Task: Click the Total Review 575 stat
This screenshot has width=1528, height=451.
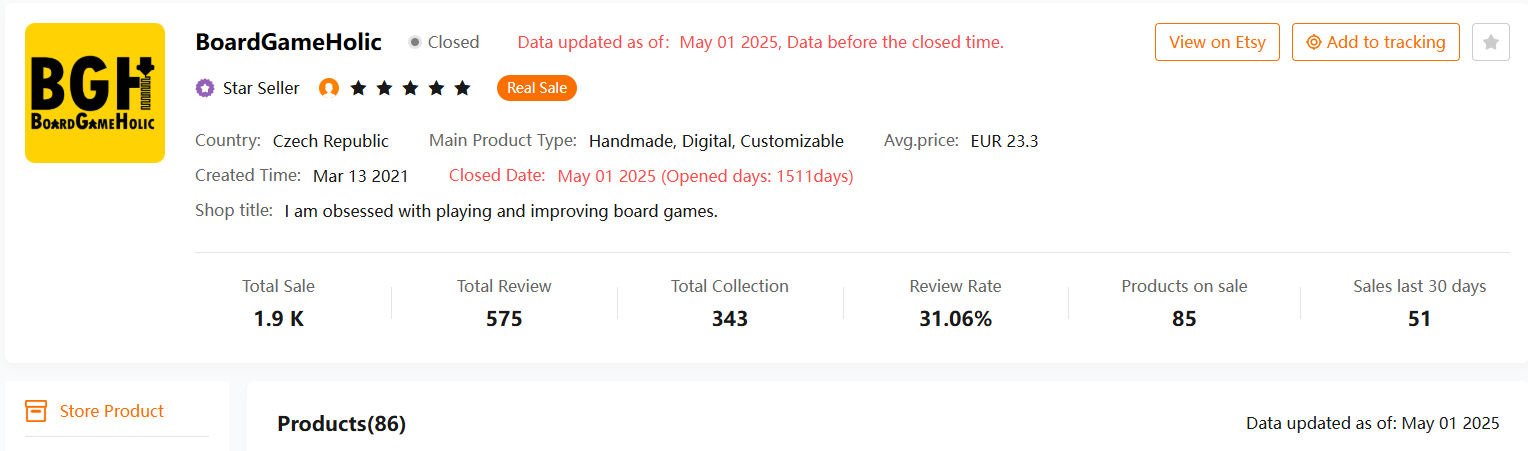Action: click(504, 303)
